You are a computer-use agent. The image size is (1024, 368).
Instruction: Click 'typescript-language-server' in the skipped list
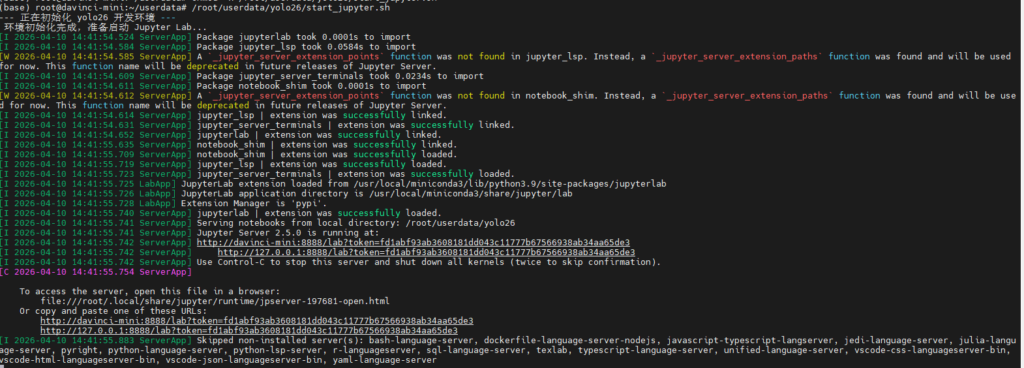(x=646, y=350)
